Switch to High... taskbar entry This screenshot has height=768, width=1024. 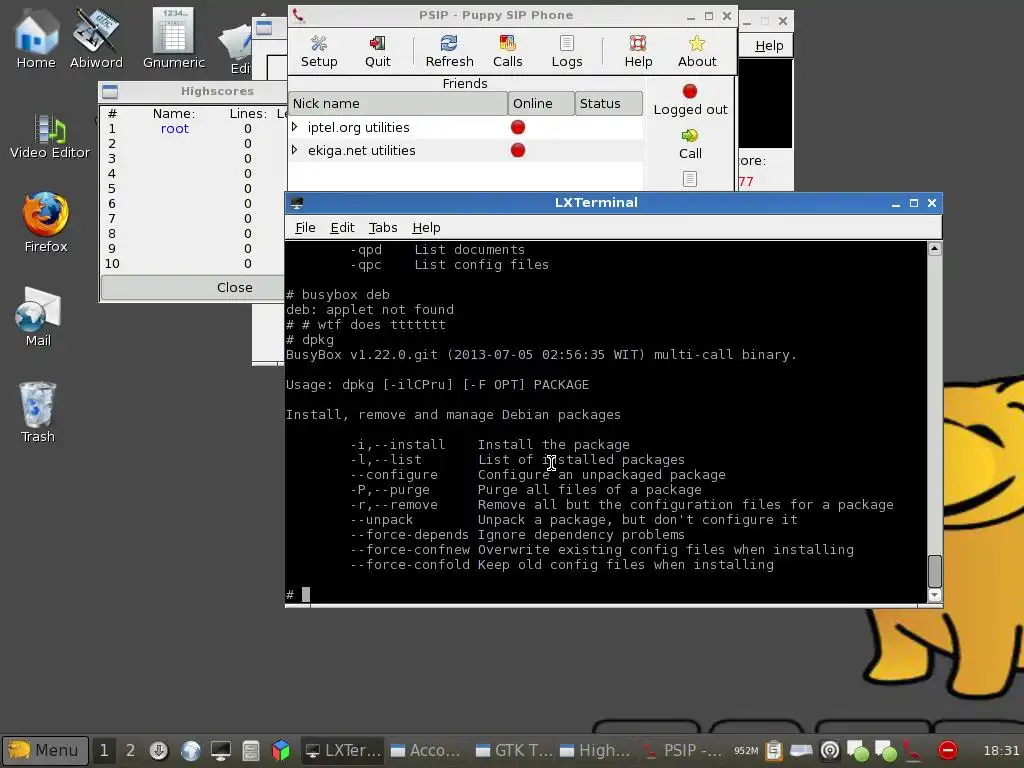click(597, 750)
